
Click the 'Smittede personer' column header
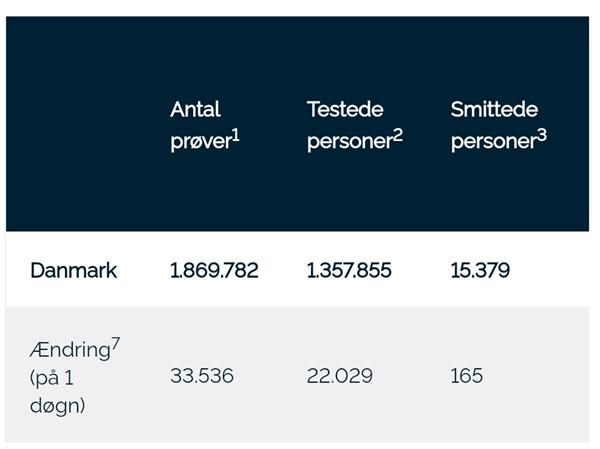point(499,126)
